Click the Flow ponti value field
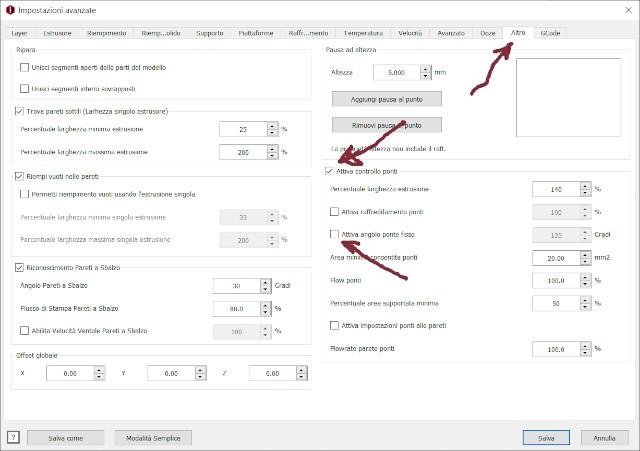The width and height of the screenshot is (640, 451). pos(556,281)
